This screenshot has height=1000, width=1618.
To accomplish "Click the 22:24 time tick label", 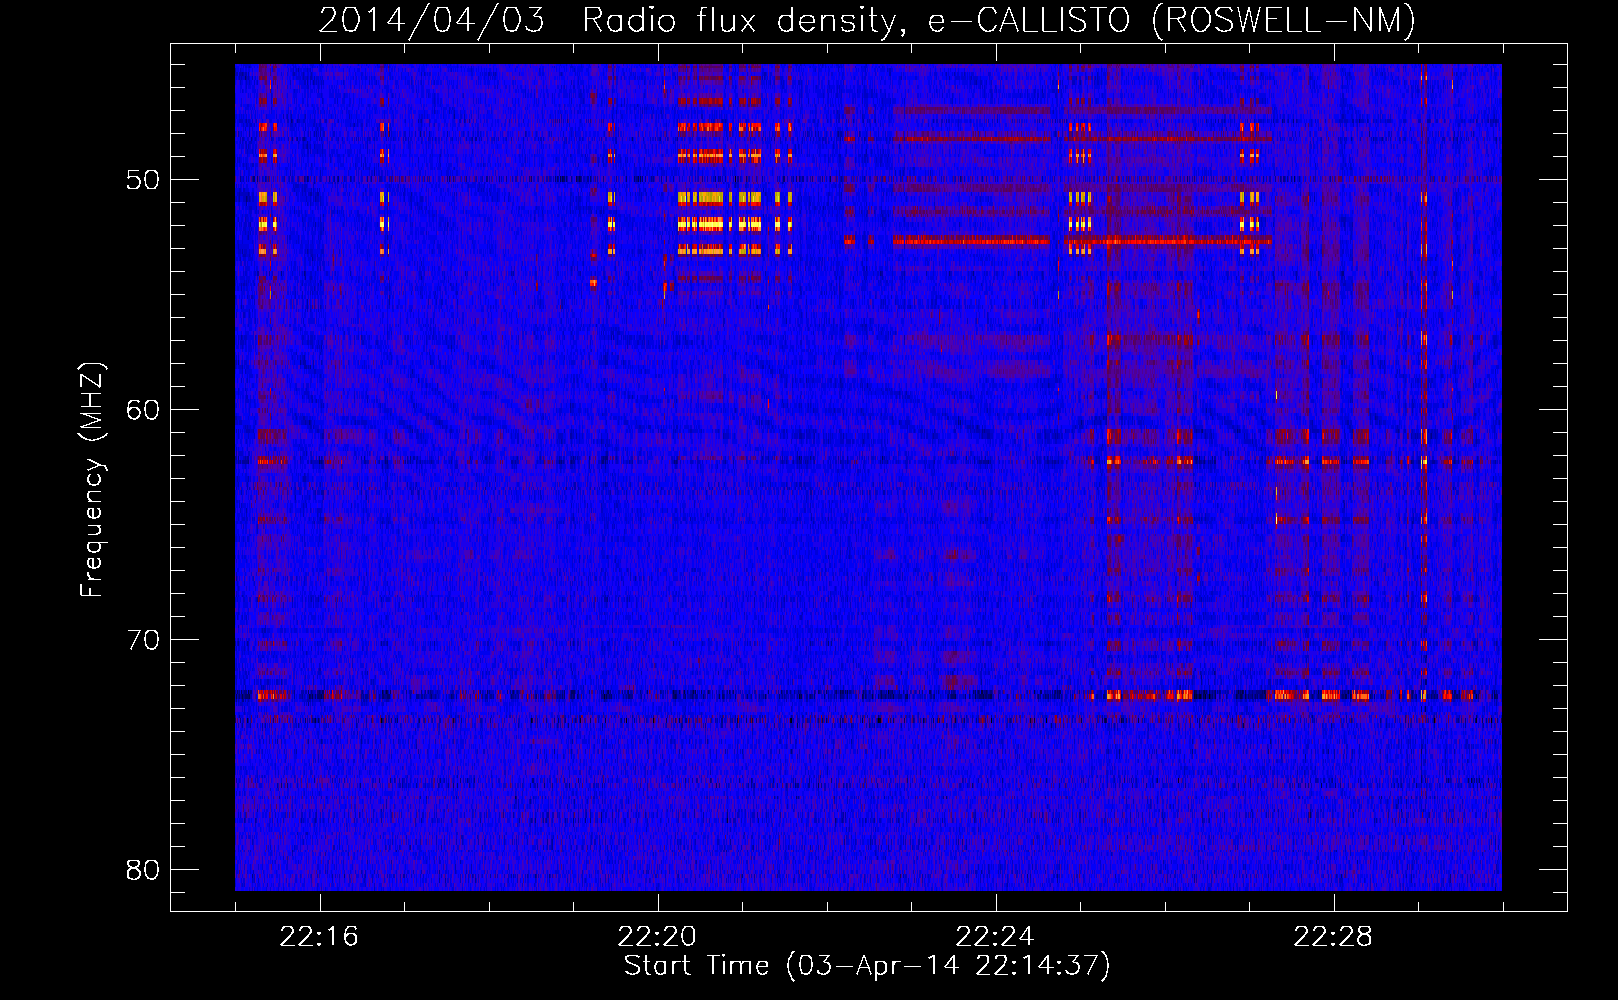I will coord(995,937).
